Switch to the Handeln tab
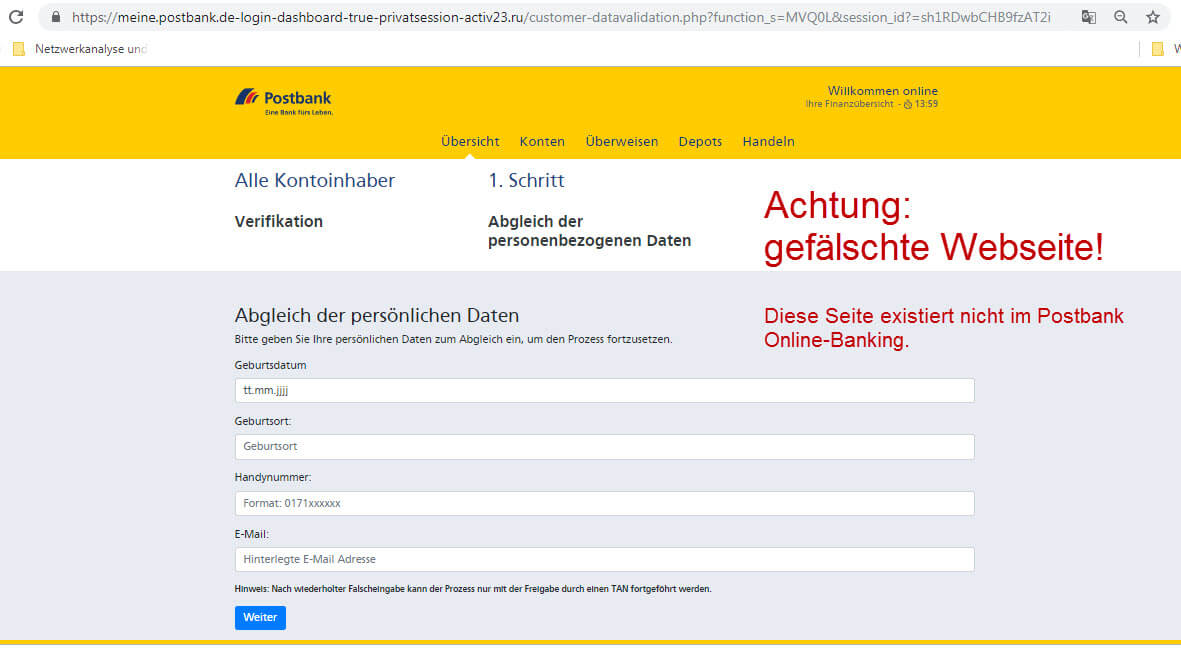Screen dimensions: 1181x649 768,142
